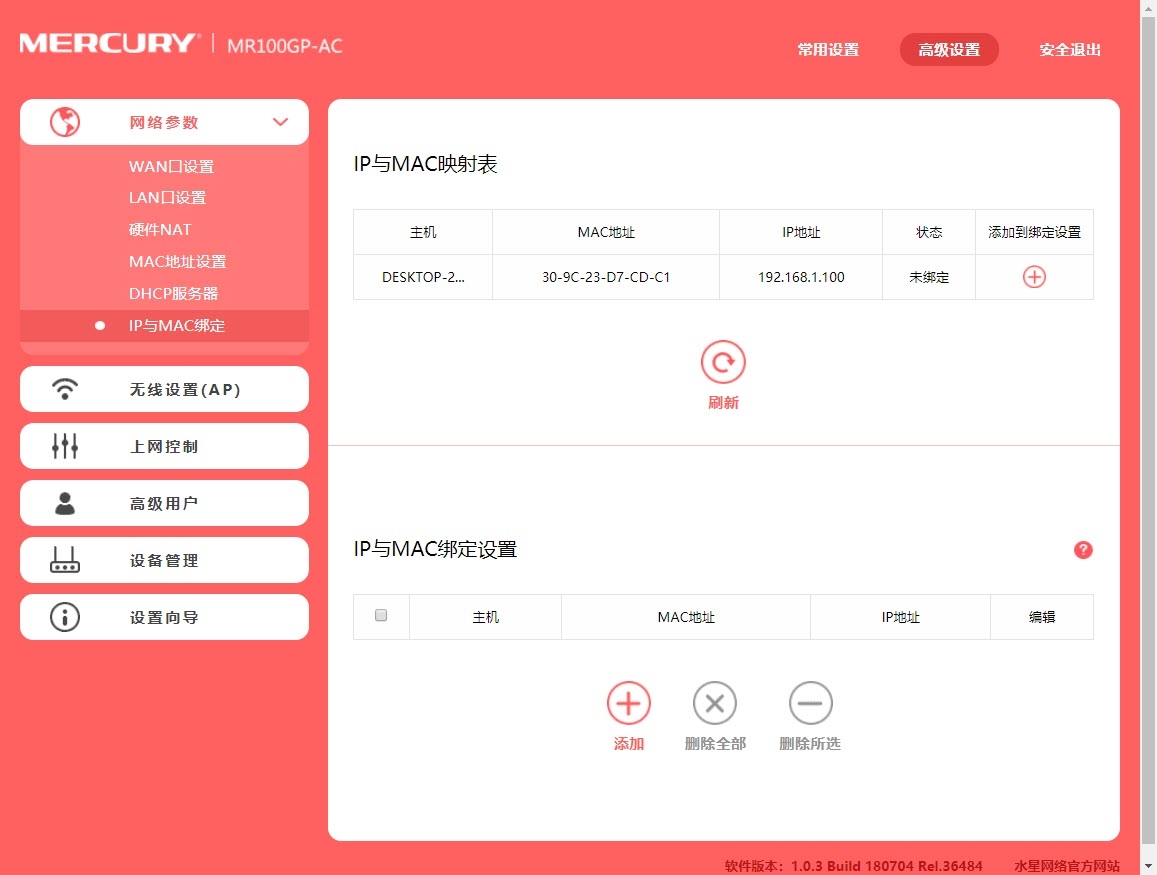Click the 未绑定 status cell
Screen dimensions: 1157x875
929,277
